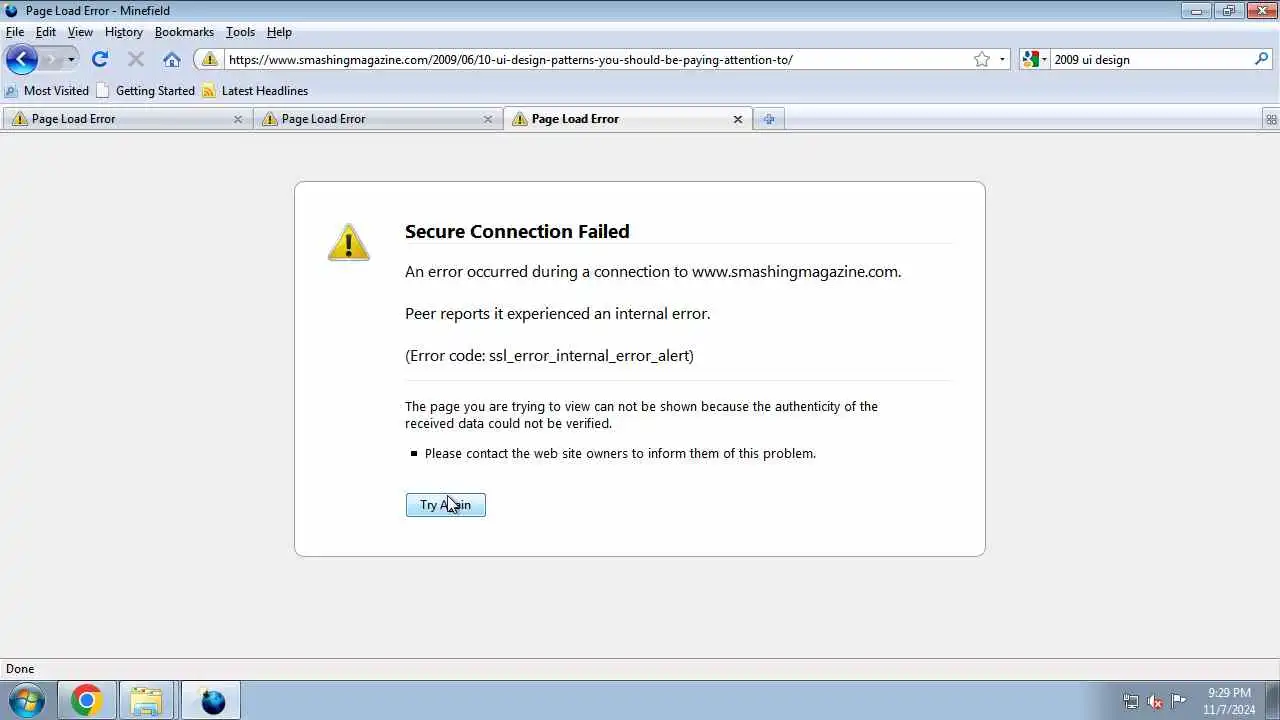Click the volume muted tray icon
1280x720 pixels.
click(x=1155, y=701)
